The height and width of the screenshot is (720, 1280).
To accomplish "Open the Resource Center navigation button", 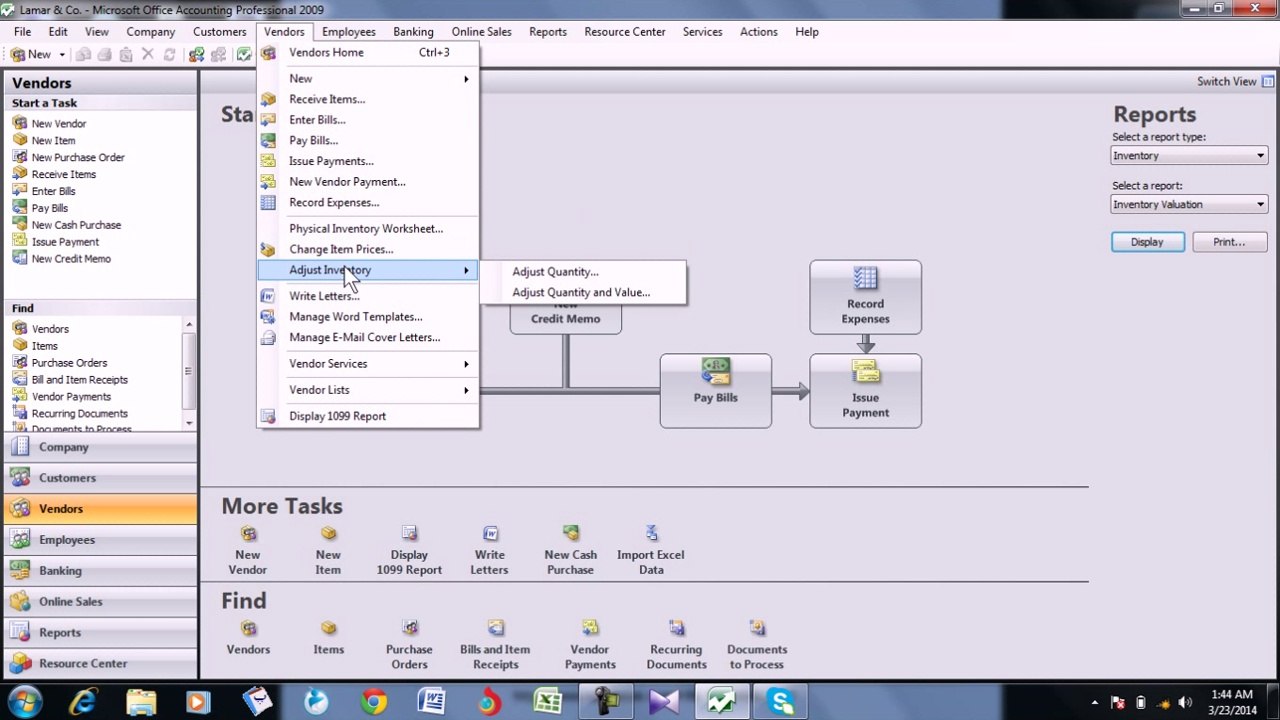I will pos(100,664).
